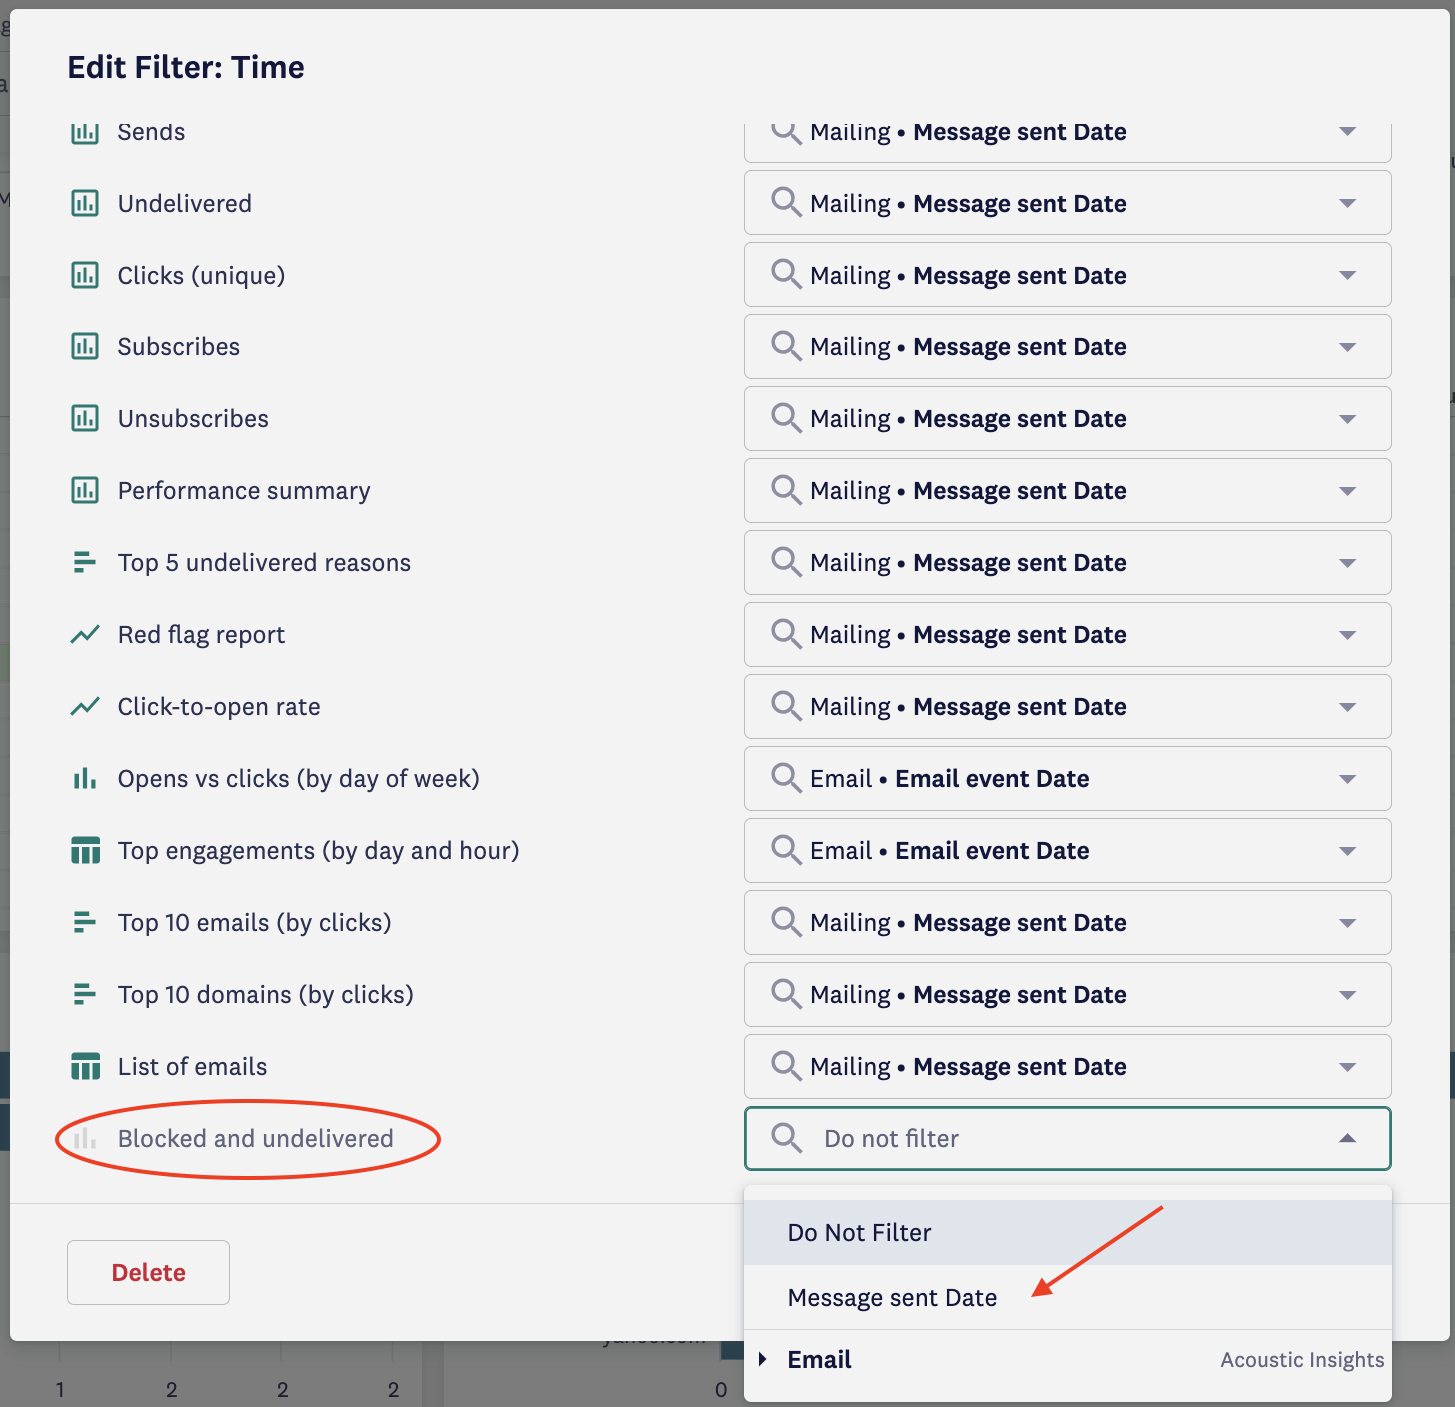Choose Message sent Date from the list
This screenshot has height=1407, width=1455.
[892, 1298]
